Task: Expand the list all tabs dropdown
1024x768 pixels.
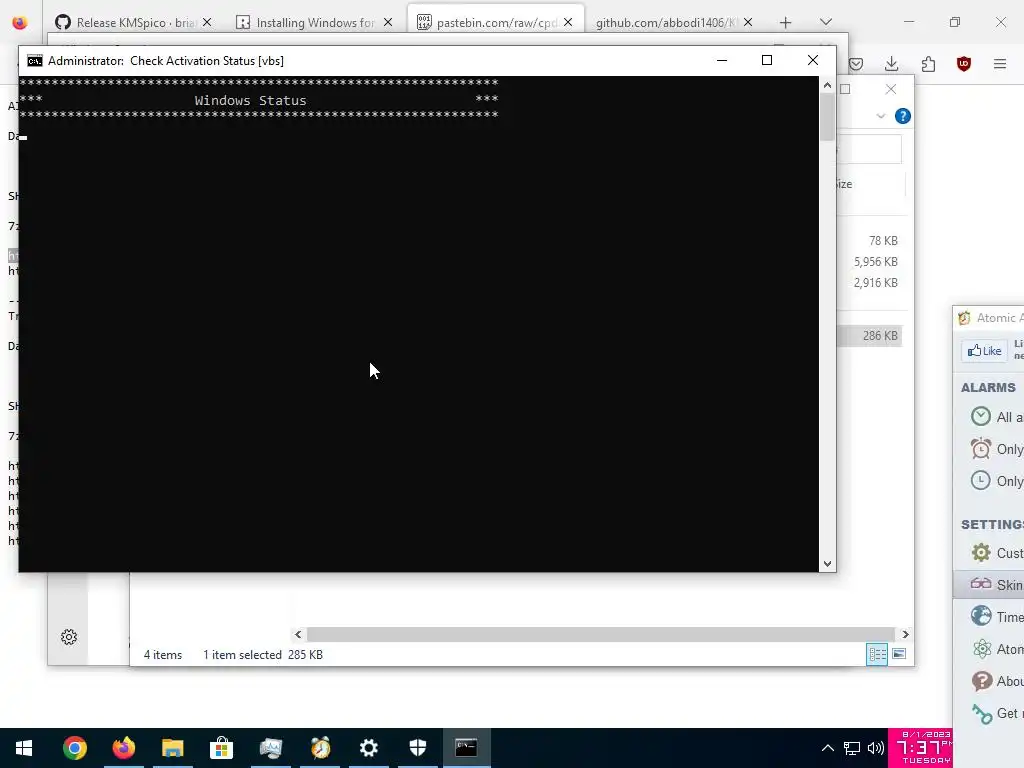Action: click(826, 22)
